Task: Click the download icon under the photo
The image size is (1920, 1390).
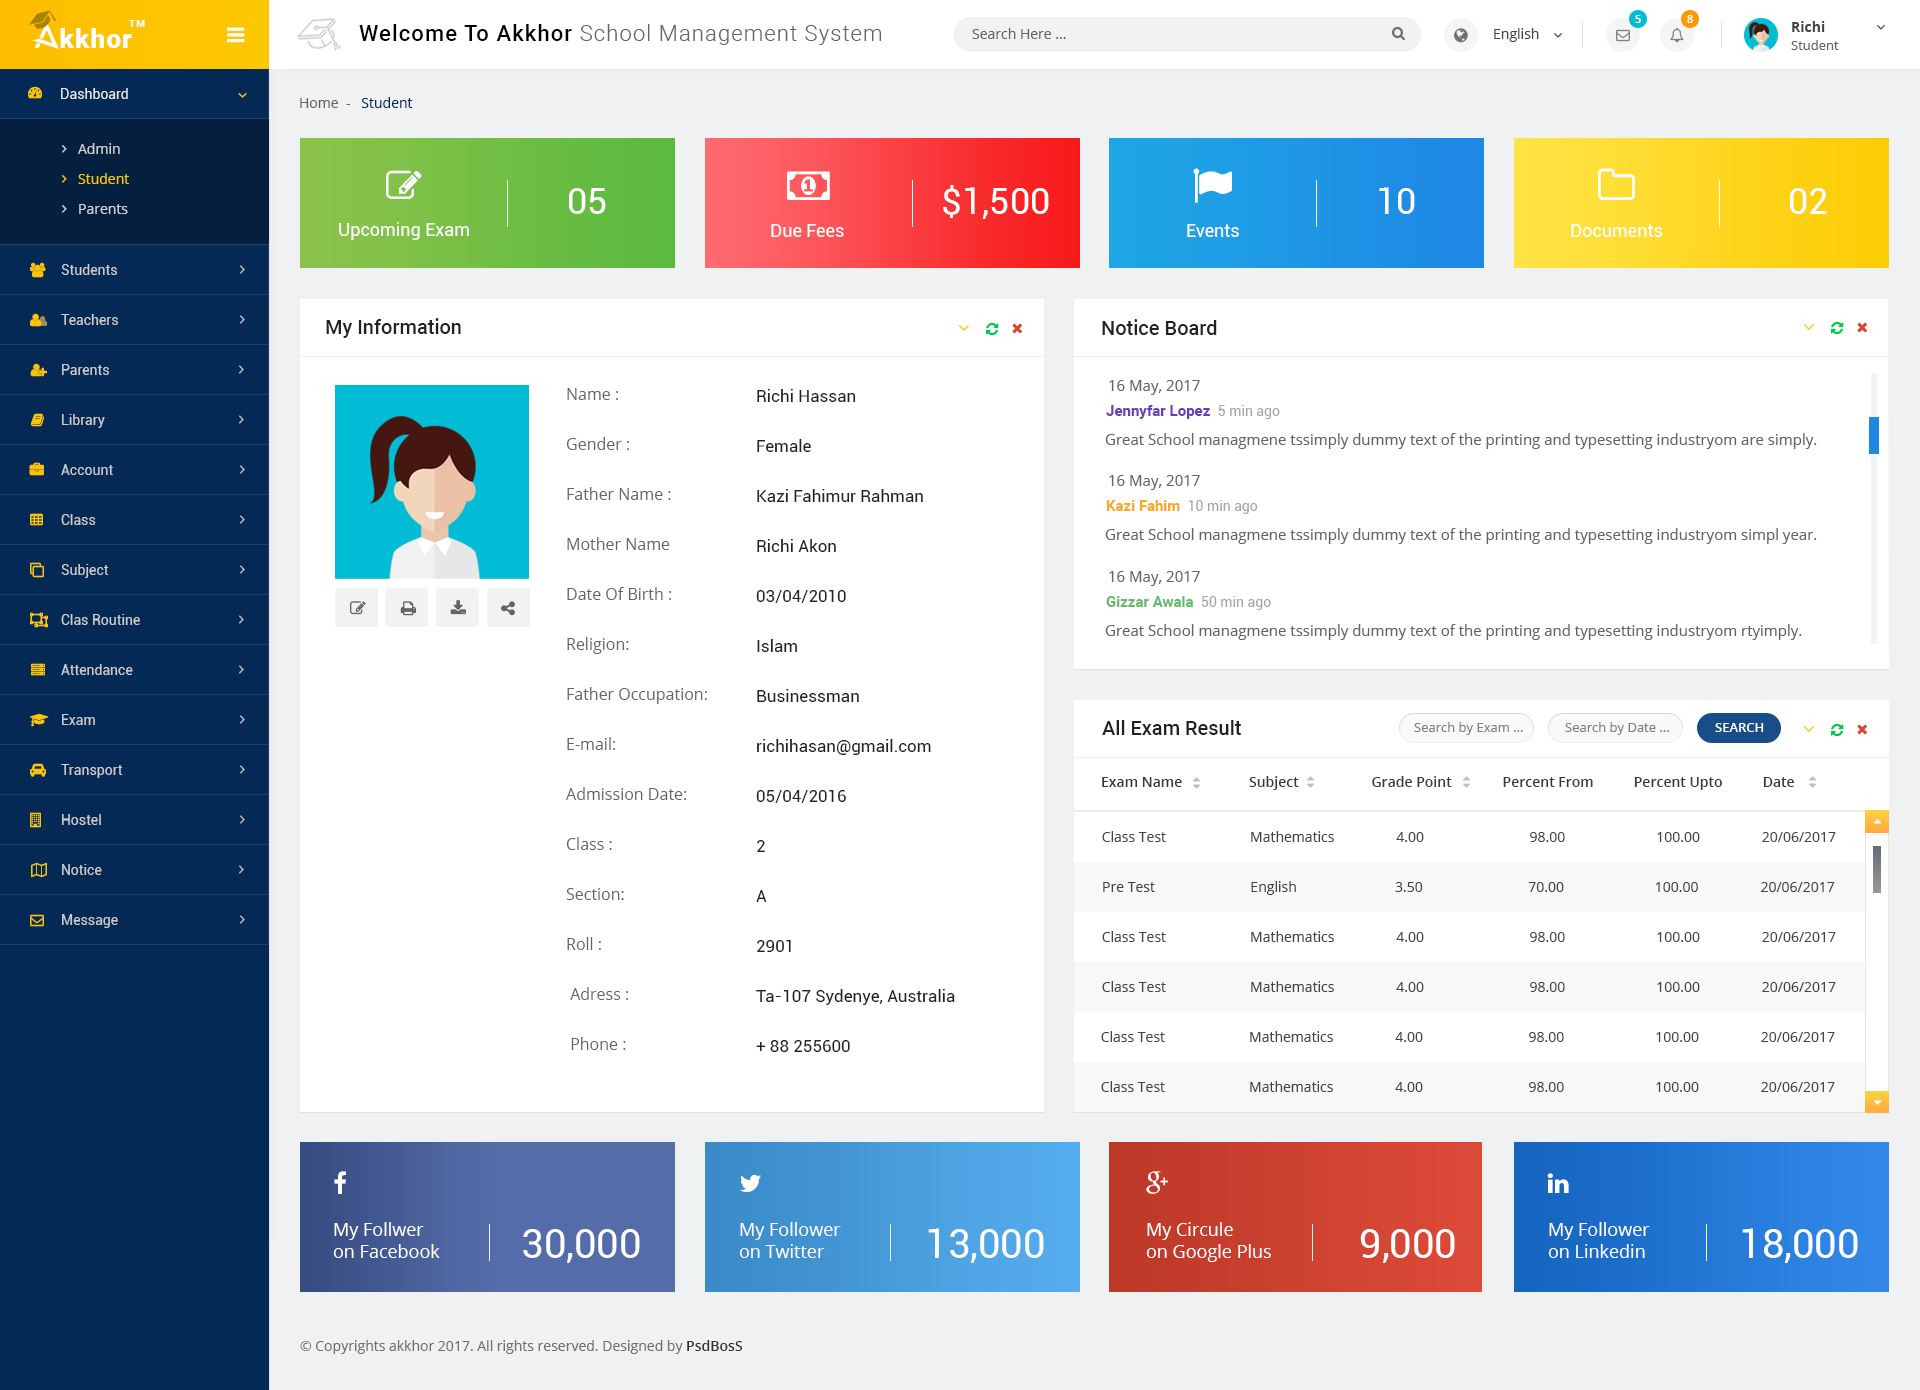Action: tap(458, 608)
